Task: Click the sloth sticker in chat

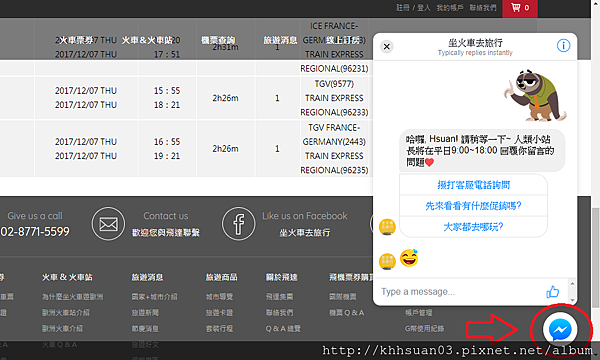Action: coord(534,95)
